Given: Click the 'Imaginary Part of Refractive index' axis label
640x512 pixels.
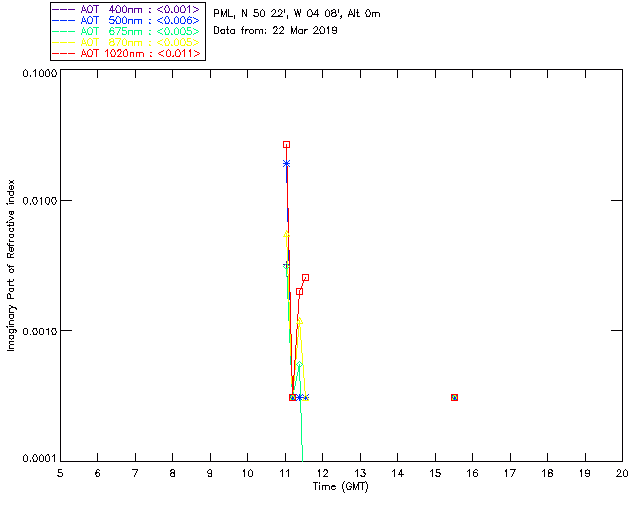Looking at the screenshot, I should coord(11,265).
